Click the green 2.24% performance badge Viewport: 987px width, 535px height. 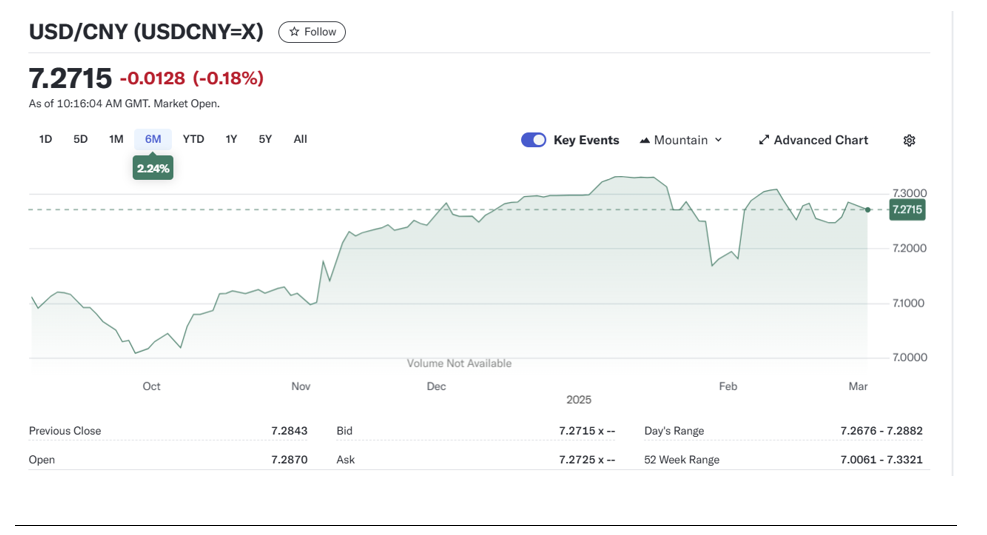[x=153, y=169]
